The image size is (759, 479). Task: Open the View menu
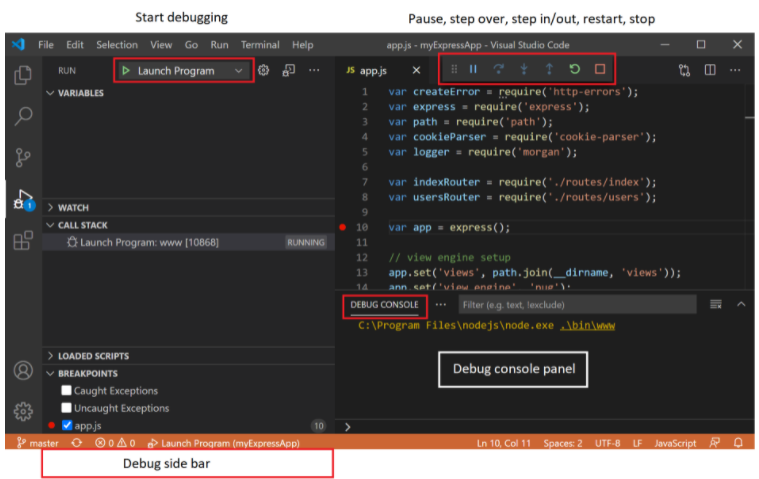pyautogui.click(x=161, y=45)
